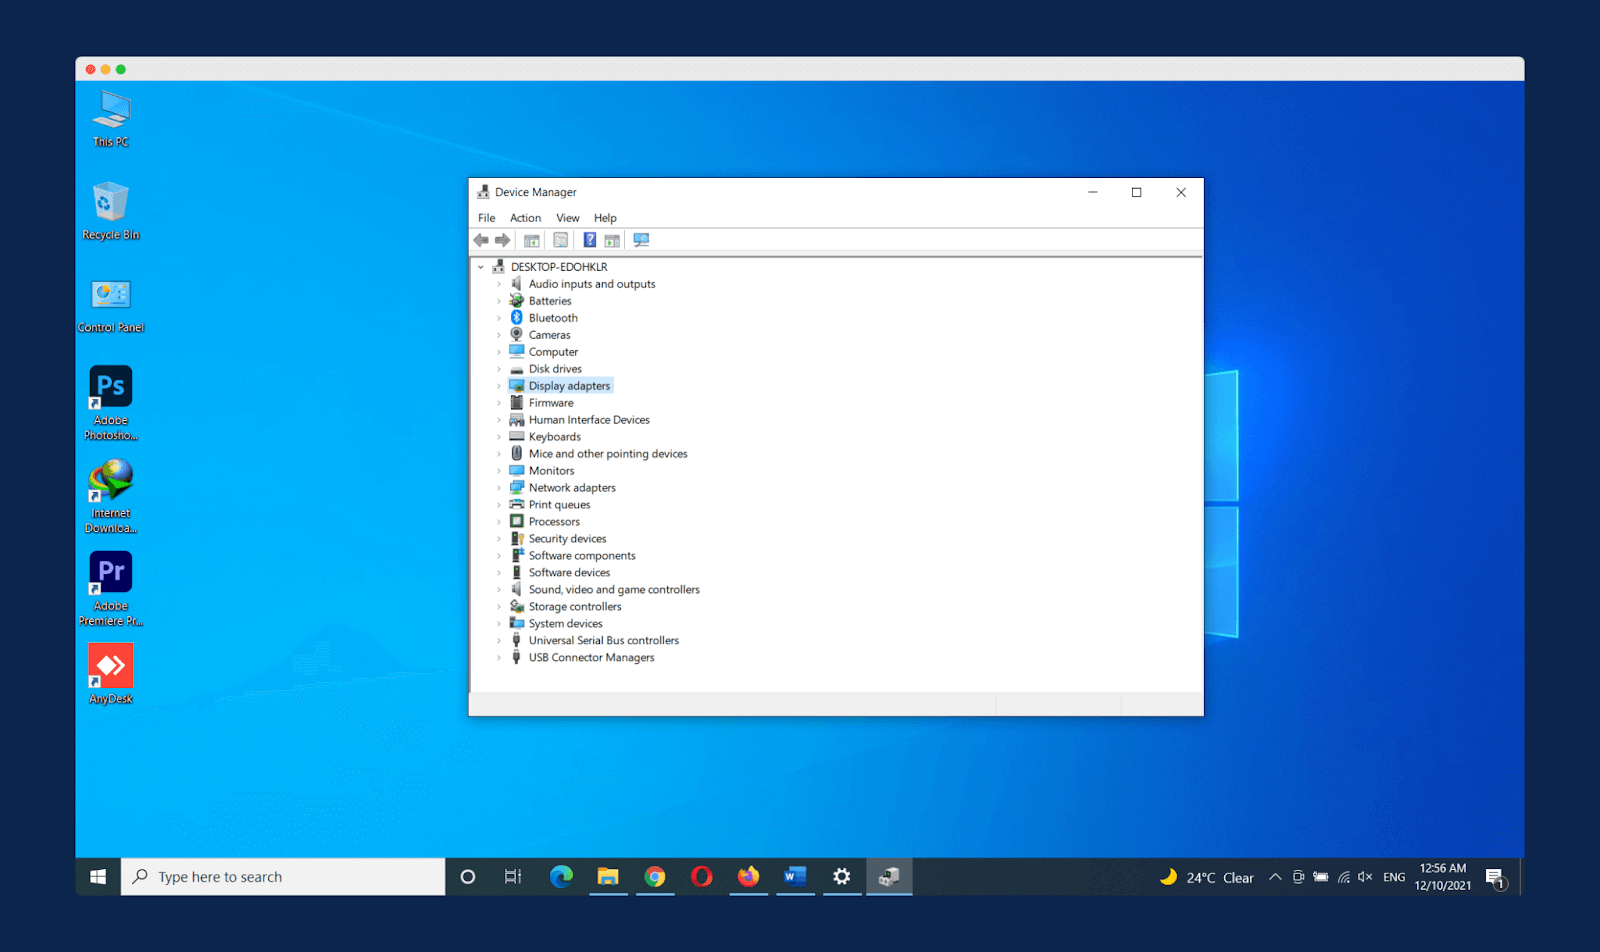Click the Scan for hardware changes toolbar icon

point(641,240)
